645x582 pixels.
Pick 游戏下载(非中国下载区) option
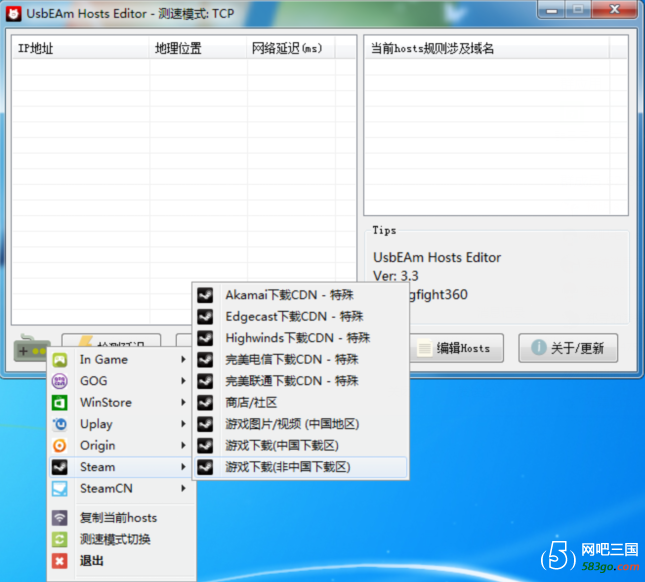coord(301,467)
